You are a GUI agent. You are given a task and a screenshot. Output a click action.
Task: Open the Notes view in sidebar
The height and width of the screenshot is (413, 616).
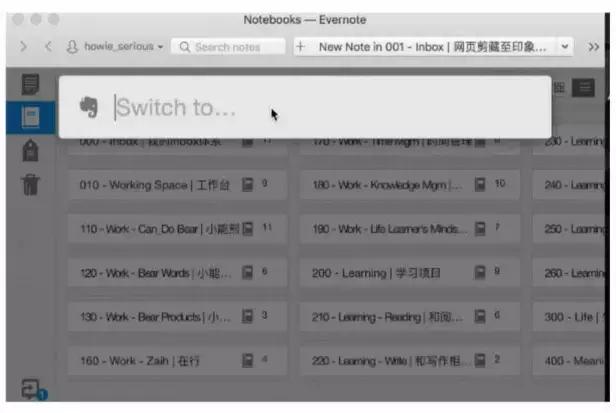[x=30, y=84]
